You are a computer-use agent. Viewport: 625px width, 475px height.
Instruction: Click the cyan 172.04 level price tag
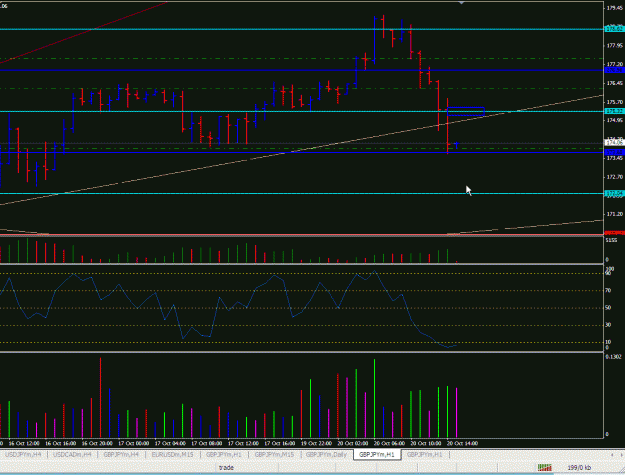[x=615, y=193]
